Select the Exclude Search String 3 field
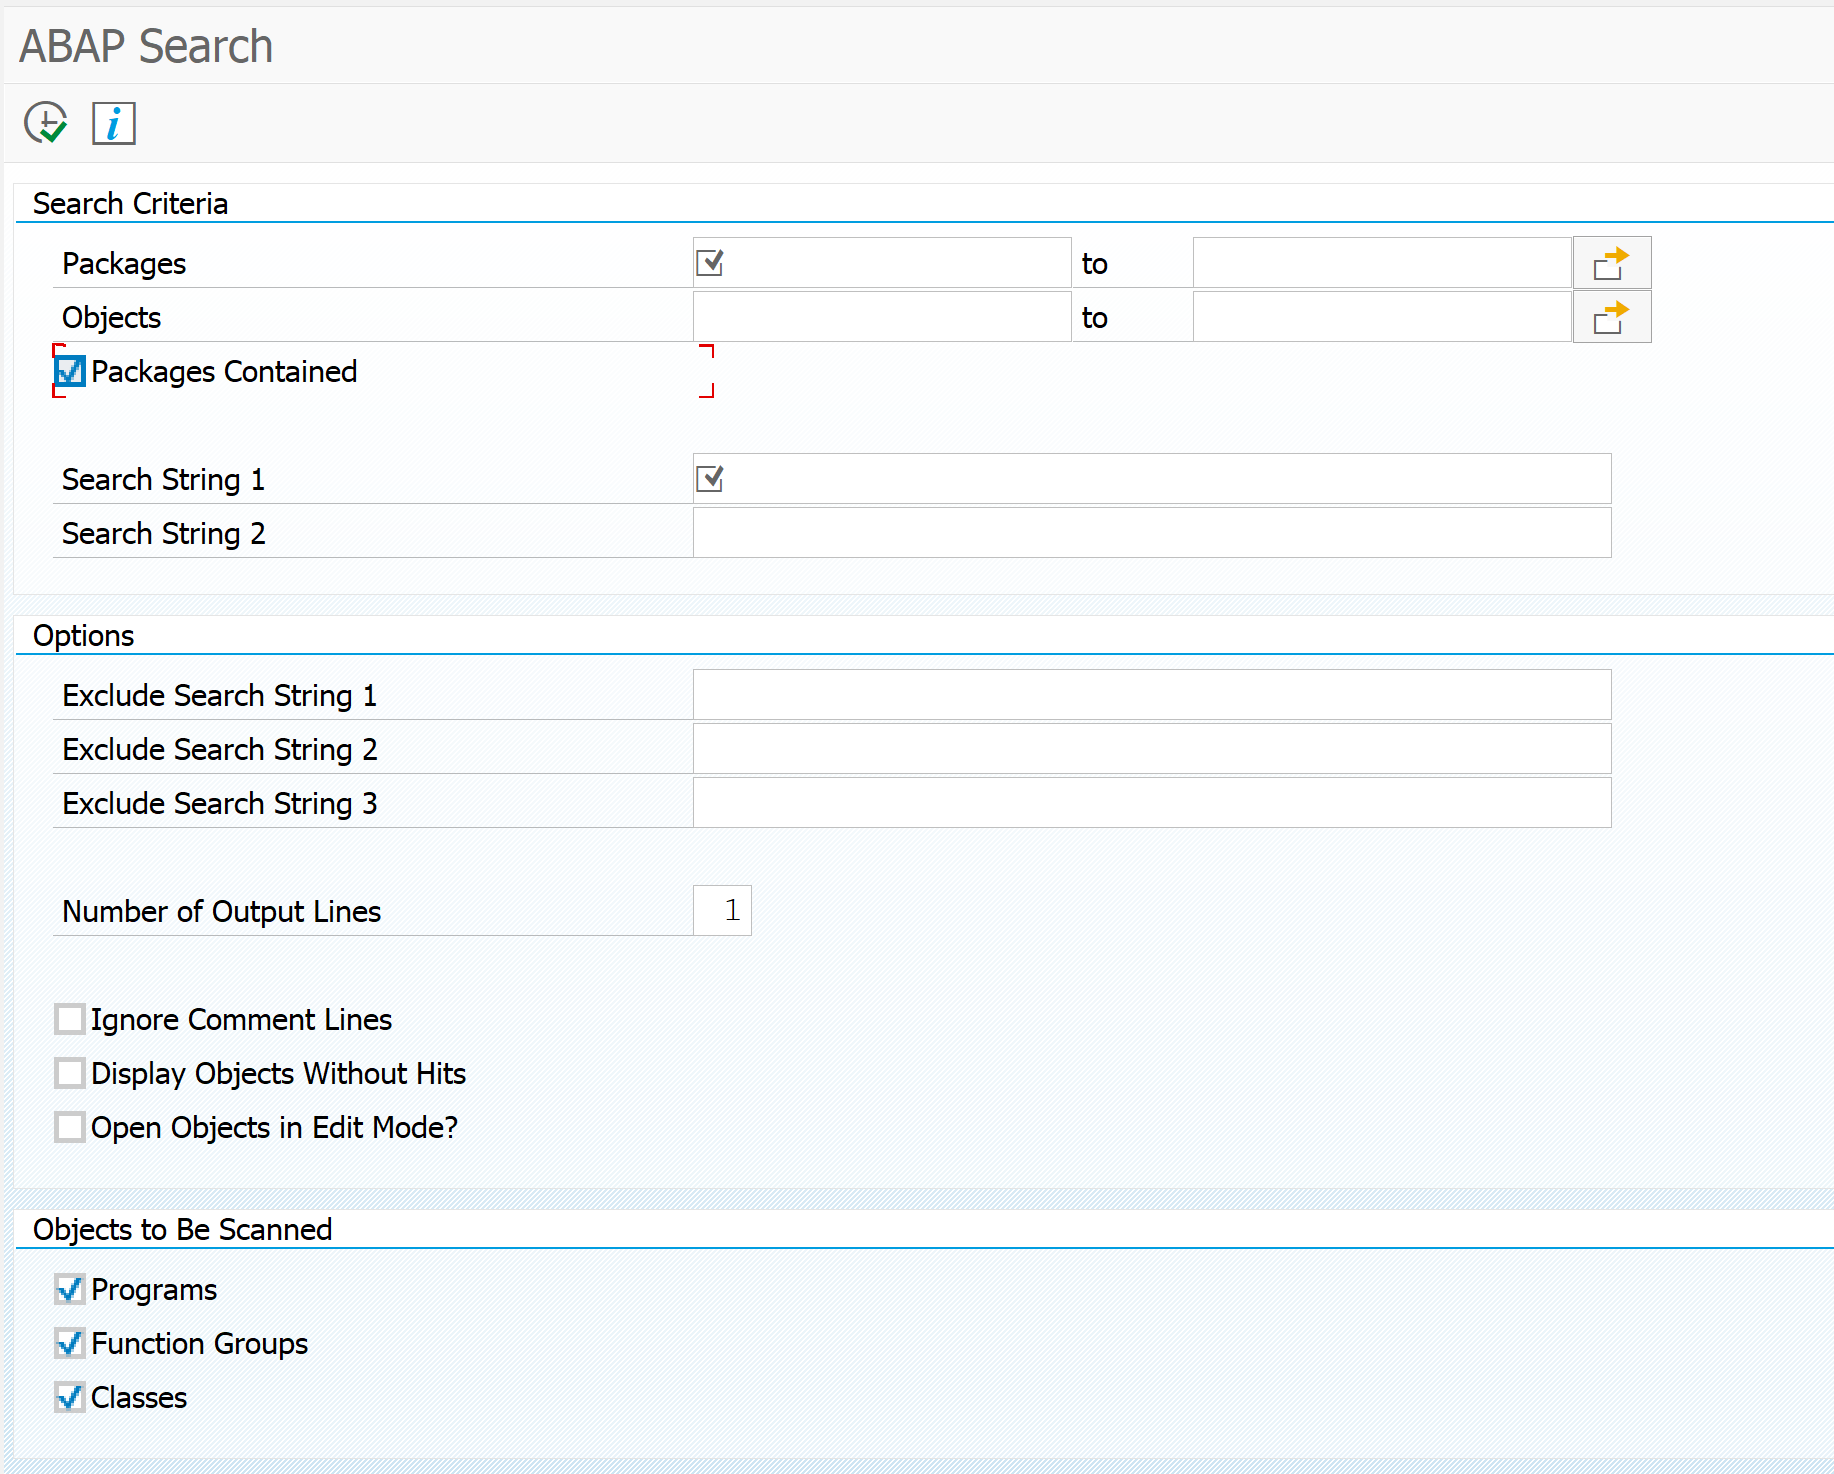 click(x=1150, y=803)
